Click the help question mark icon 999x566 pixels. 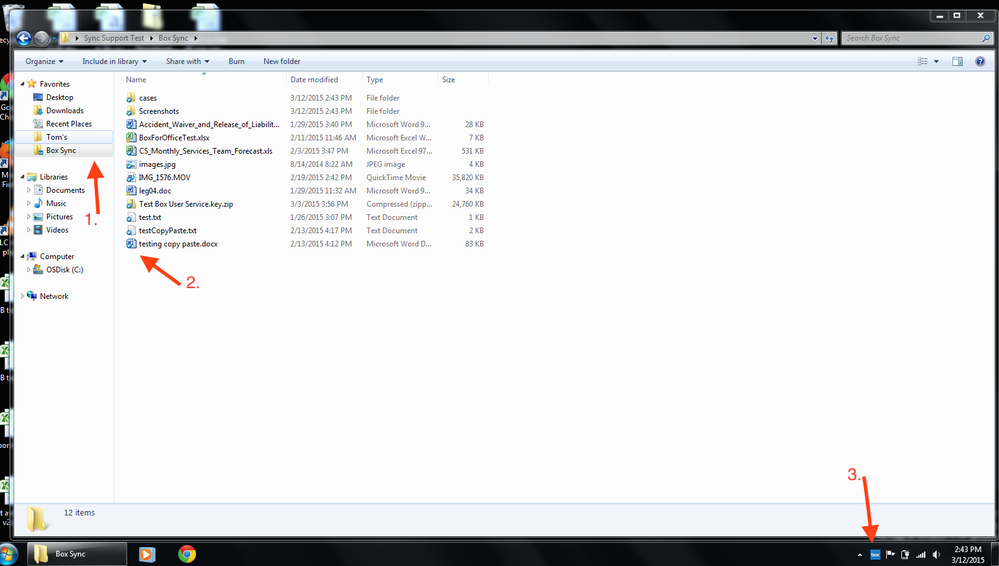coord(980,61)
